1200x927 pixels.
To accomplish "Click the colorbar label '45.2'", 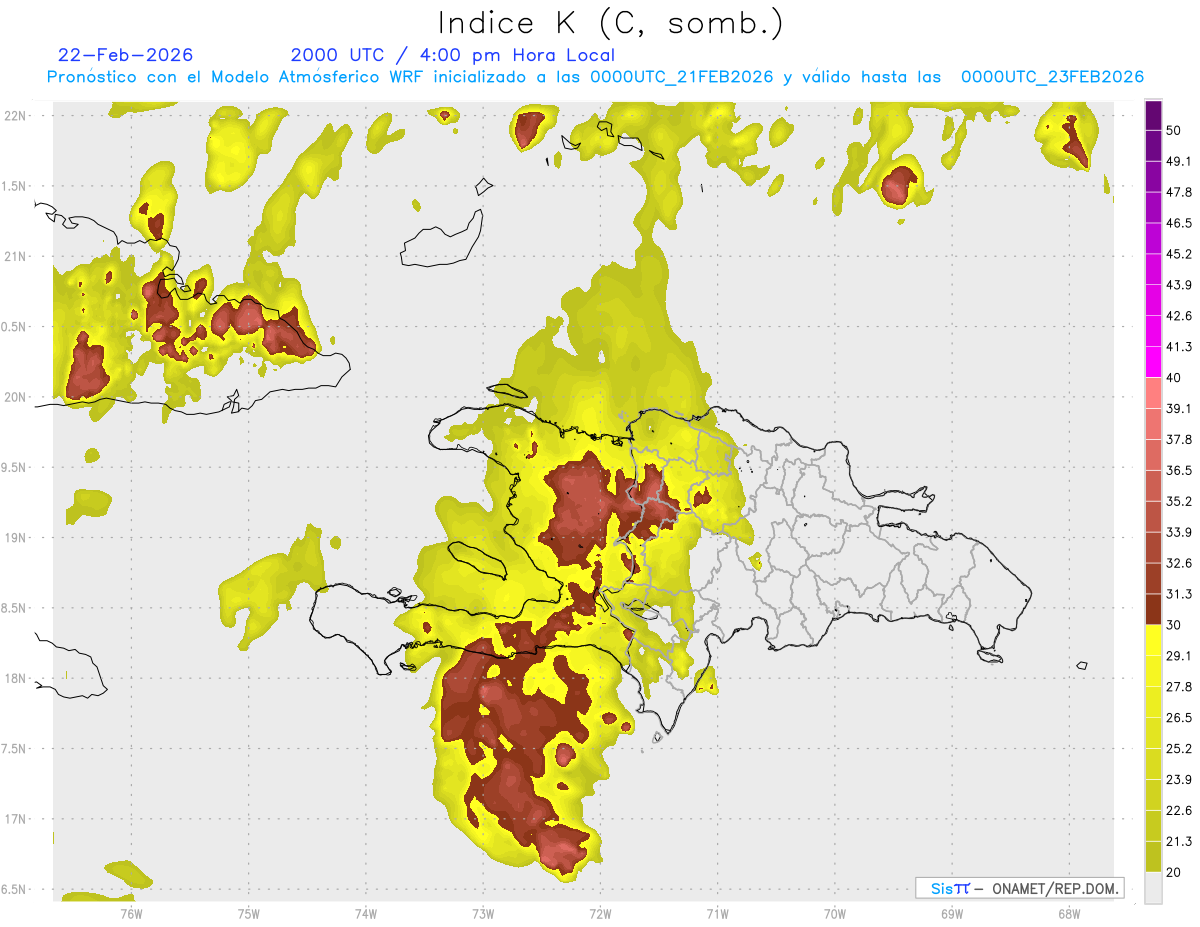I will [x=1180, y=254].
